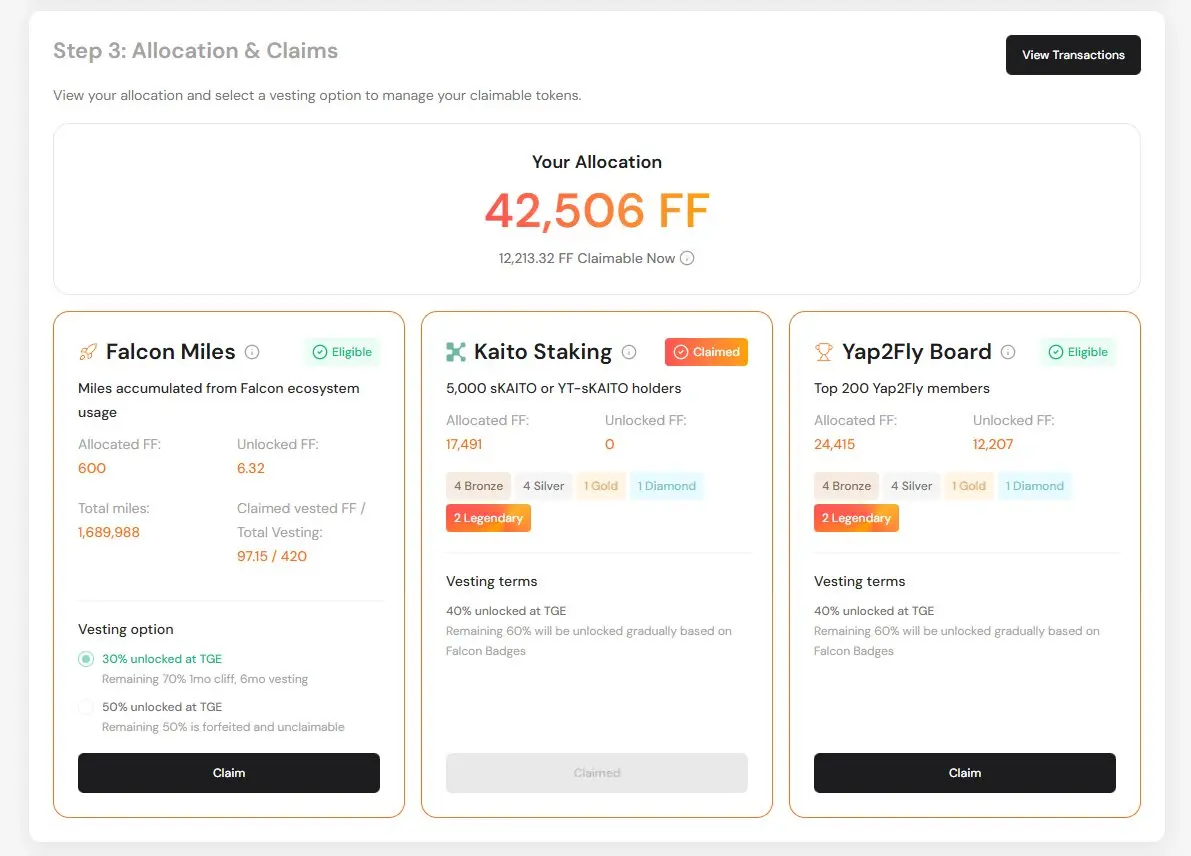Open info icon beside Yap2Fly Board title
This screenshot has height=856, width=1191.
point(1008,352)
